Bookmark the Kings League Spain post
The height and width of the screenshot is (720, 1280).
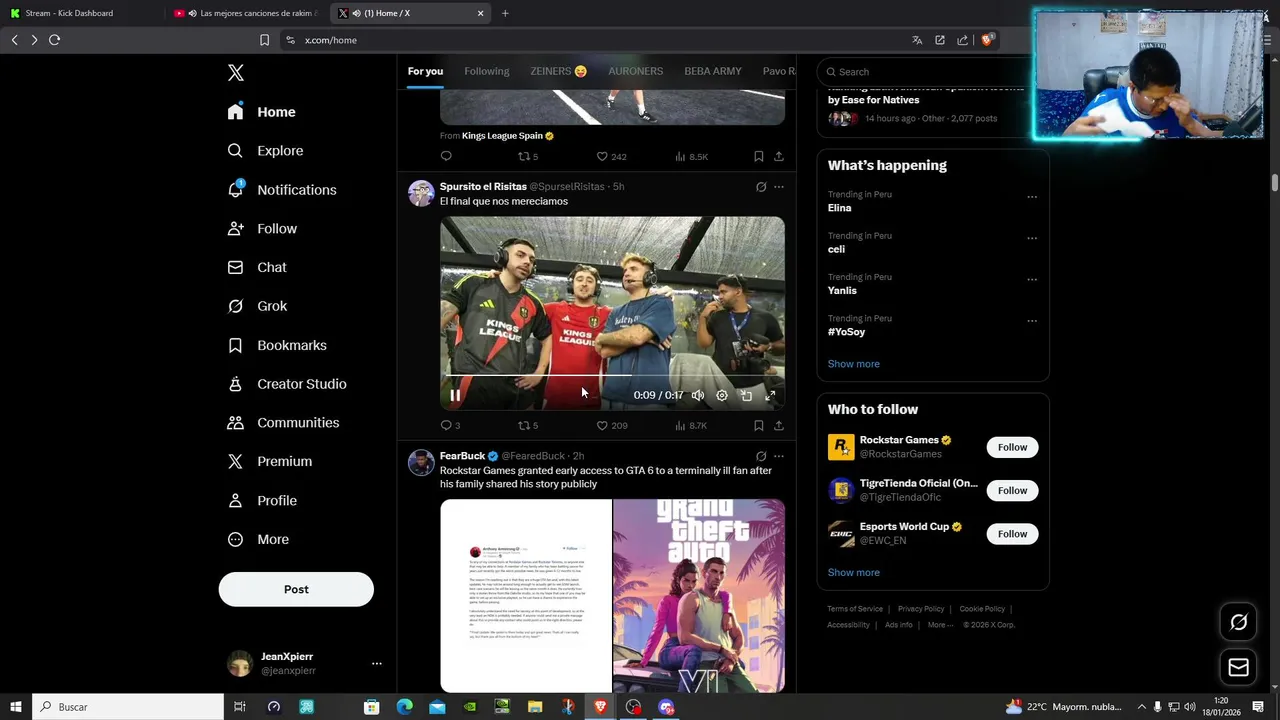coord(759,157)
